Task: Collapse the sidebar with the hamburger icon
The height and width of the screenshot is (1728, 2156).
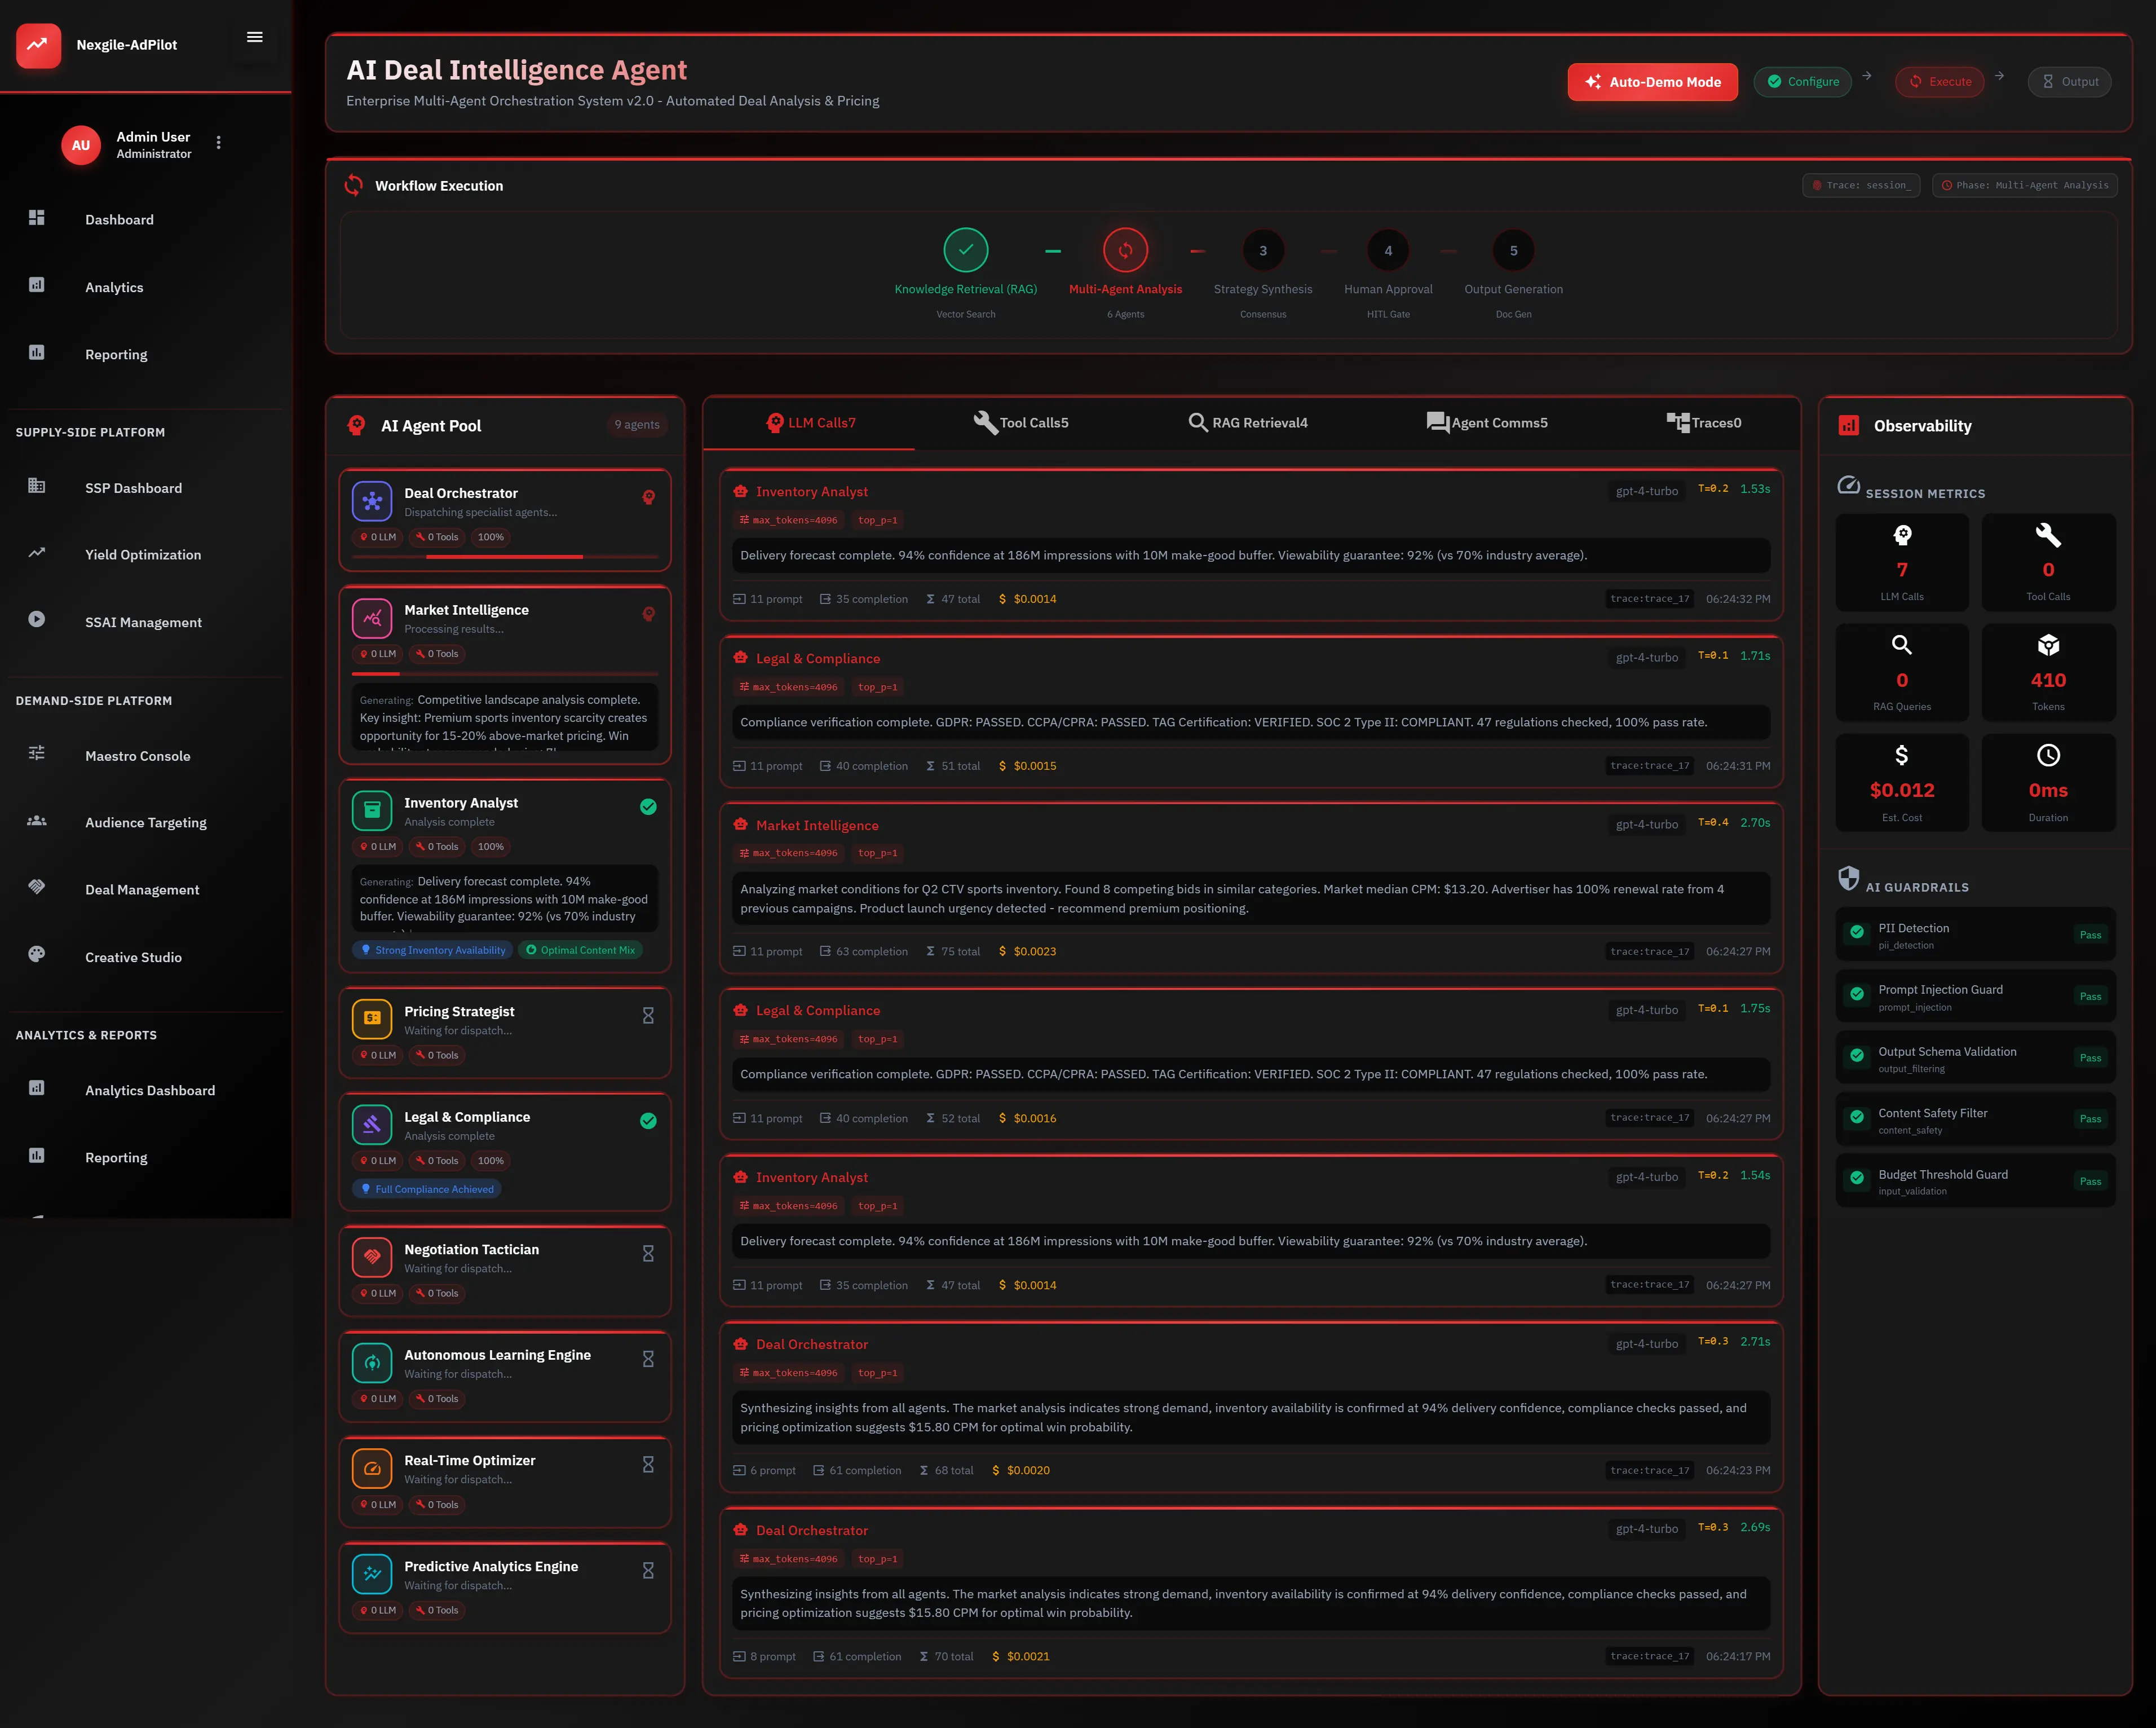Action: 255,37
